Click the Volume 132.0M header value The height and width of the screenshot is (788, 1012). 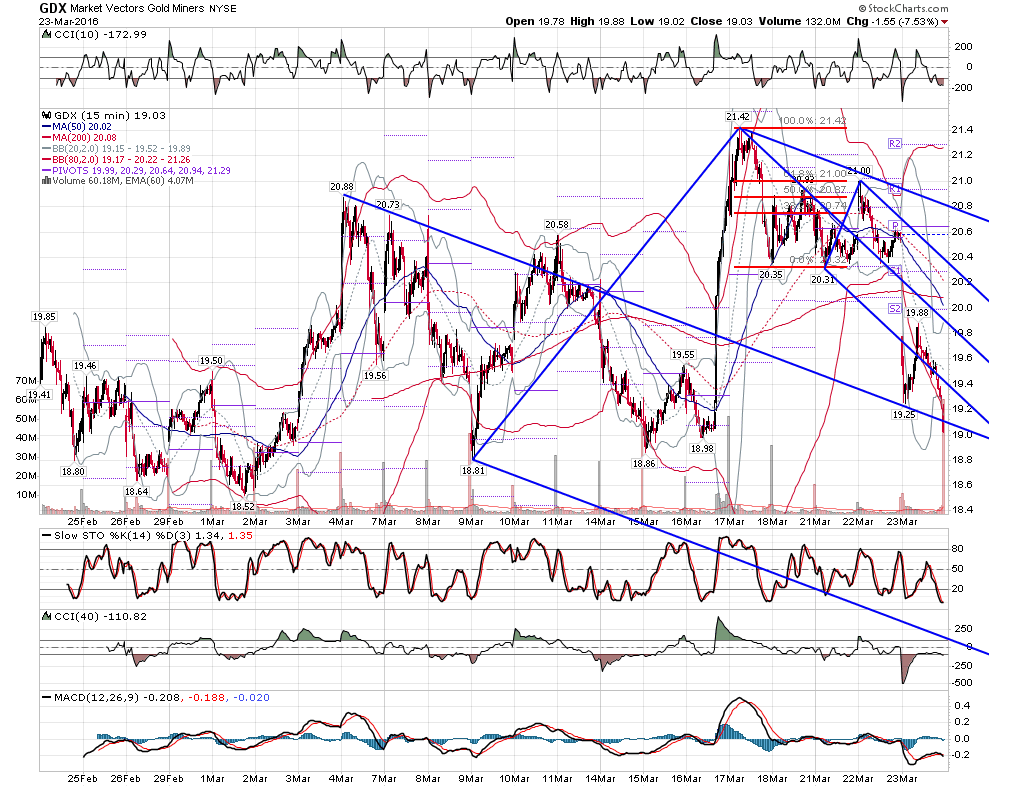click(799, 21)
